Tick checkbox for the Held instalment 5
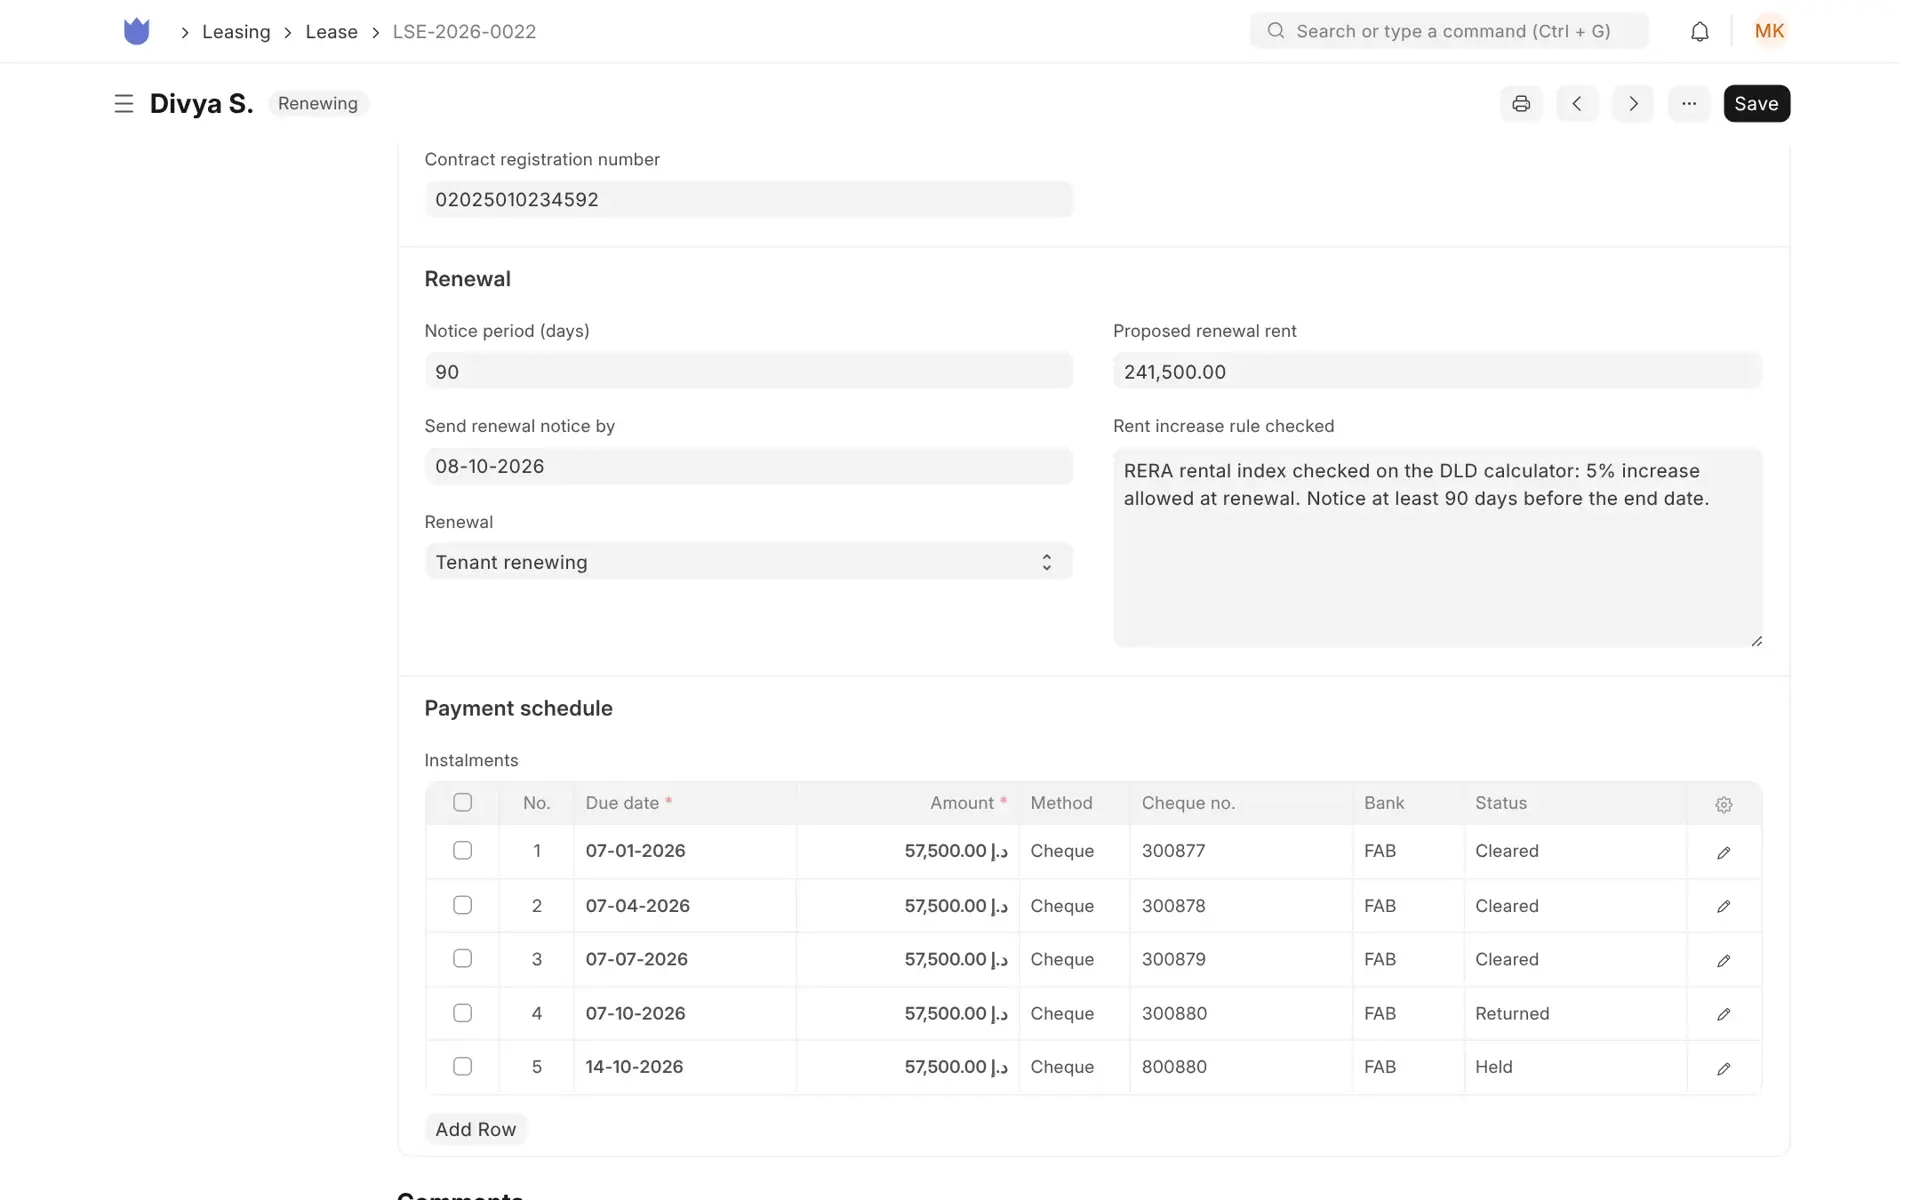Image resolution: width=1920 pixels, height=1200 pixels. (x=462, y=1066)
